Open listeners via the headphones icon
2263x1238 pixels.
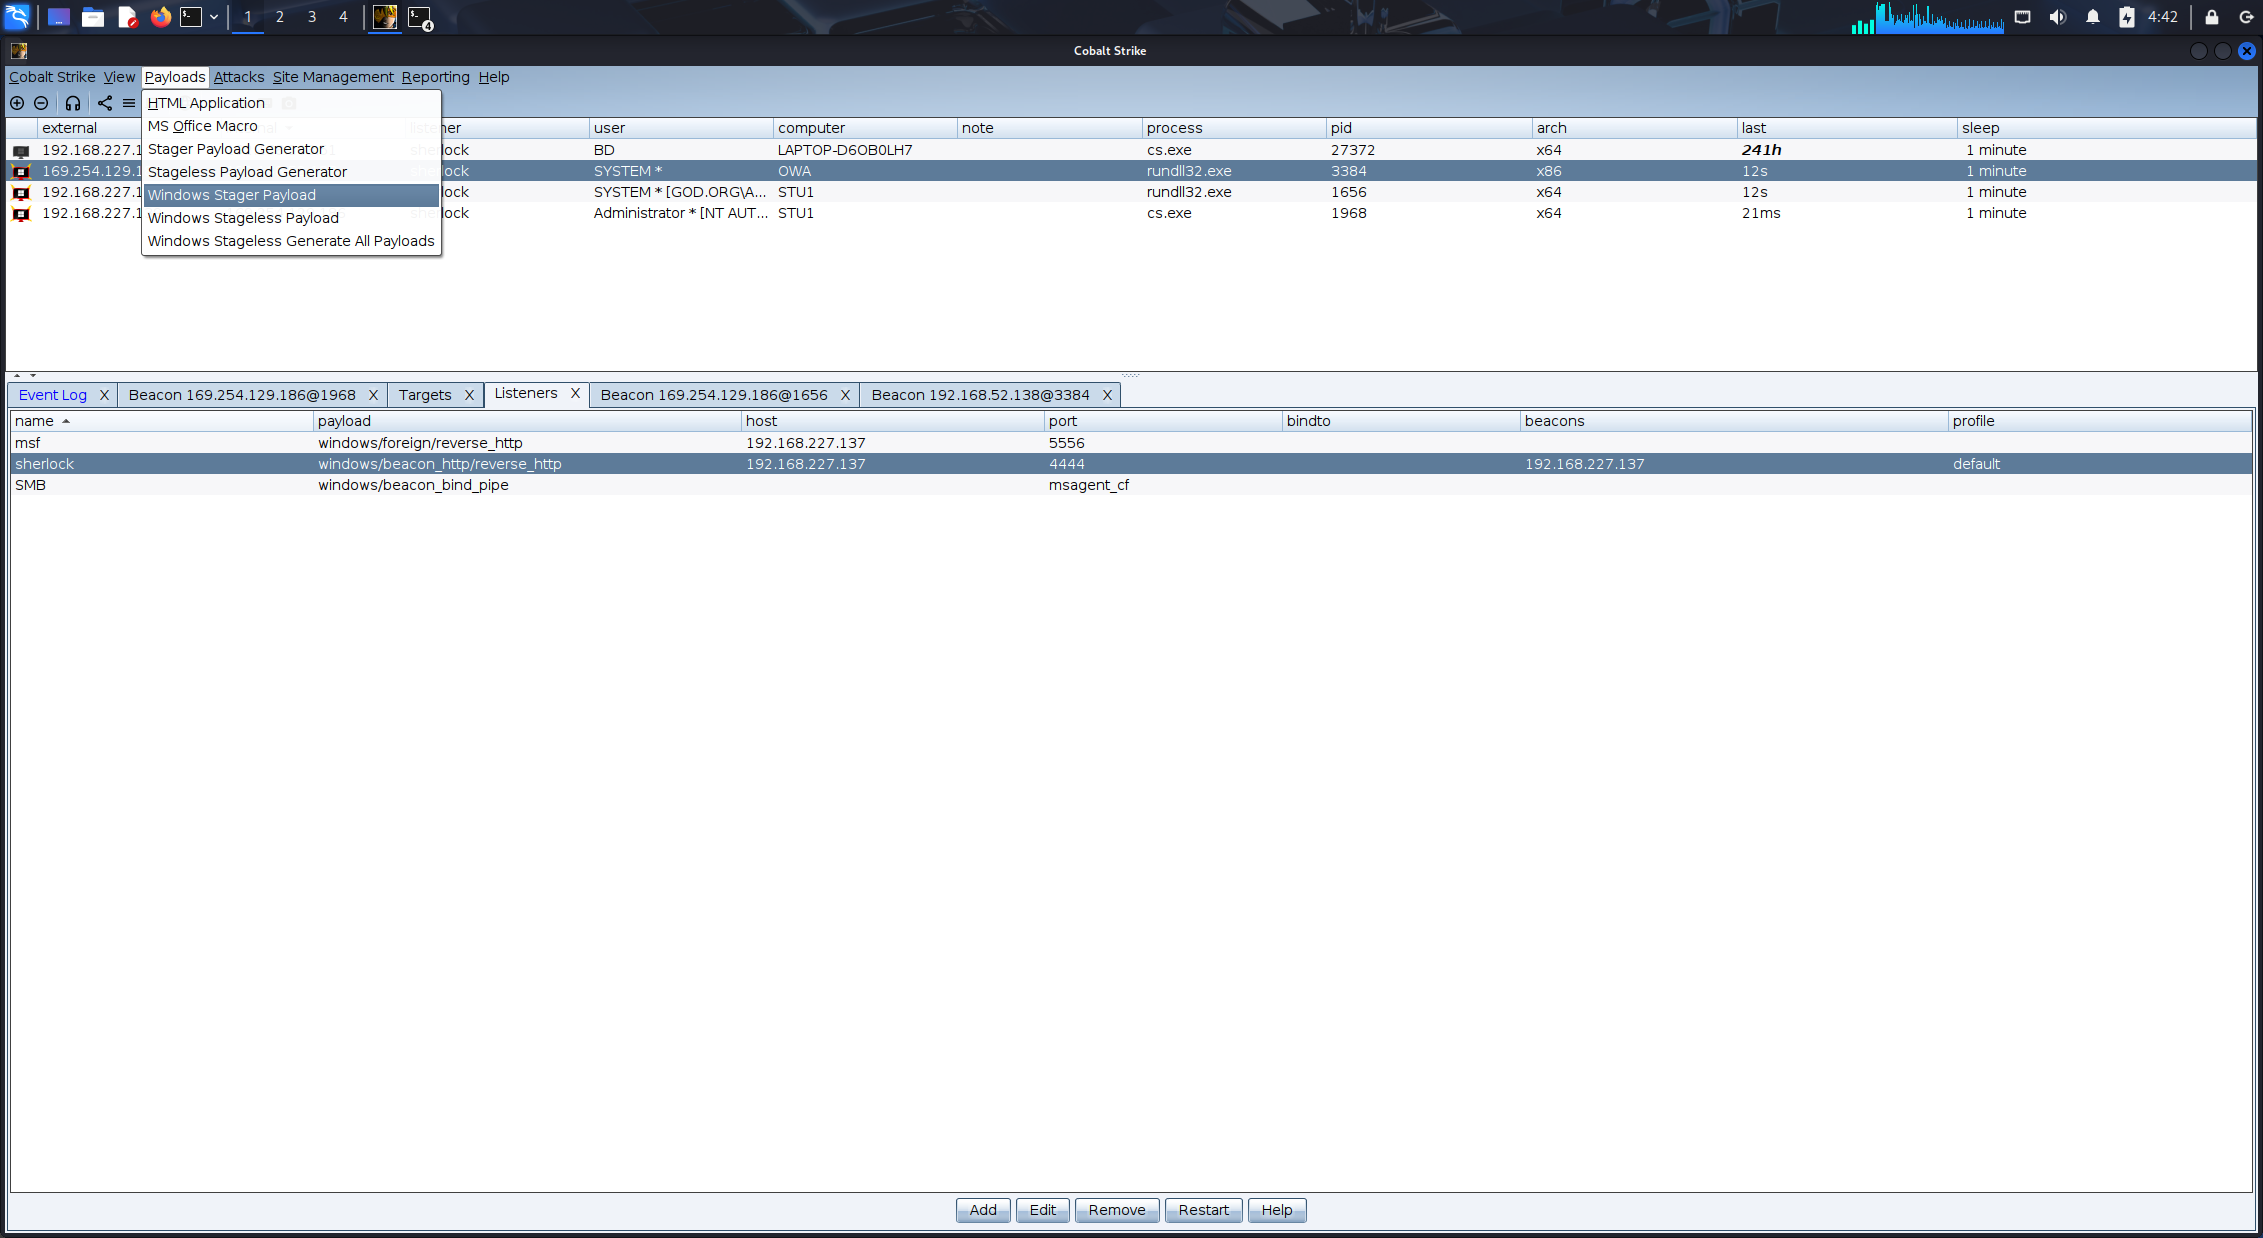(73, 103)
